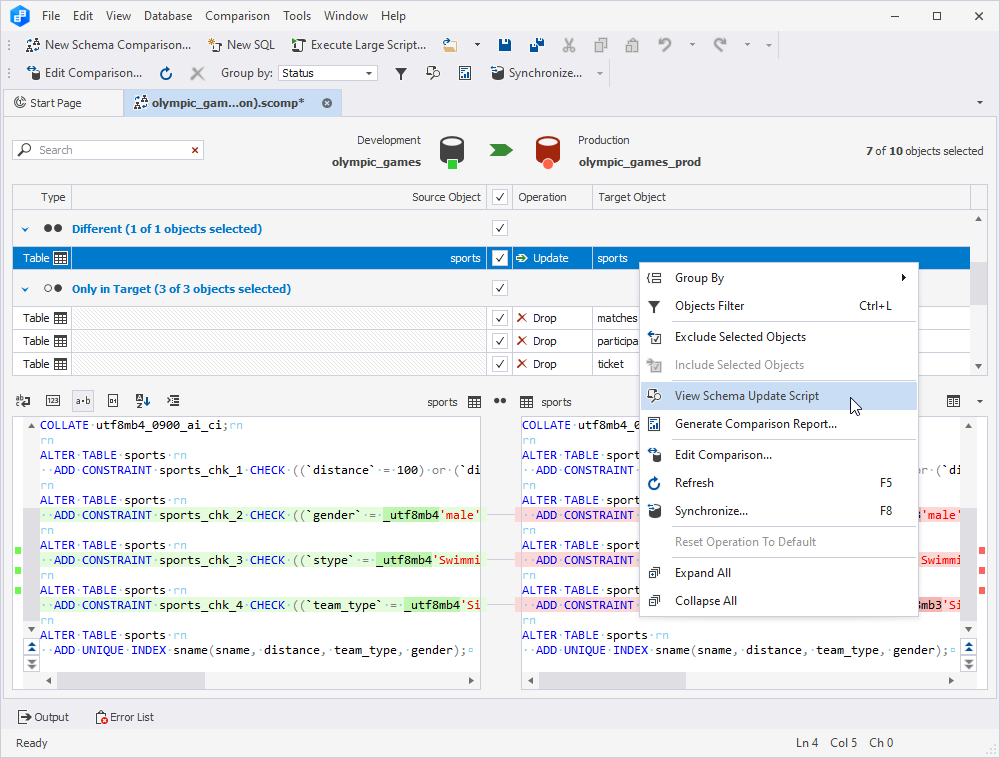Click the Edit Comparison toolbar button
This screenshot has height=758, width=1000.
[84, 73]
